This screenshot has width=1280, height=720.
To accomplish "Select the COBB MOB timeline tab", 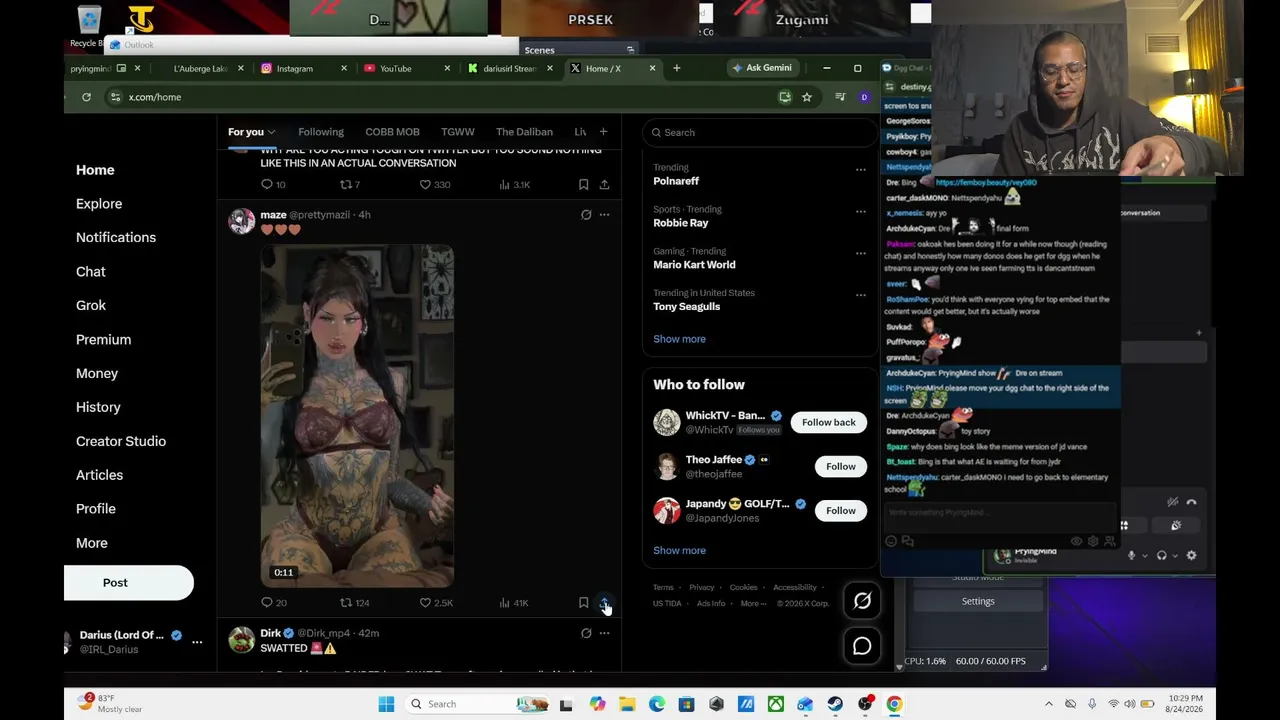I will point(392,132).
